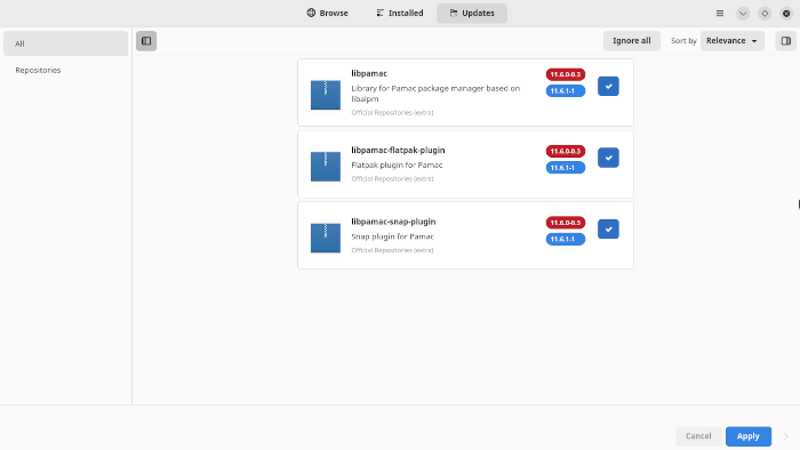This screenshot has width=800, height=450.
Task: Click libpamac-flatpak-plugin blue new version badge
Action: [565, 167]
